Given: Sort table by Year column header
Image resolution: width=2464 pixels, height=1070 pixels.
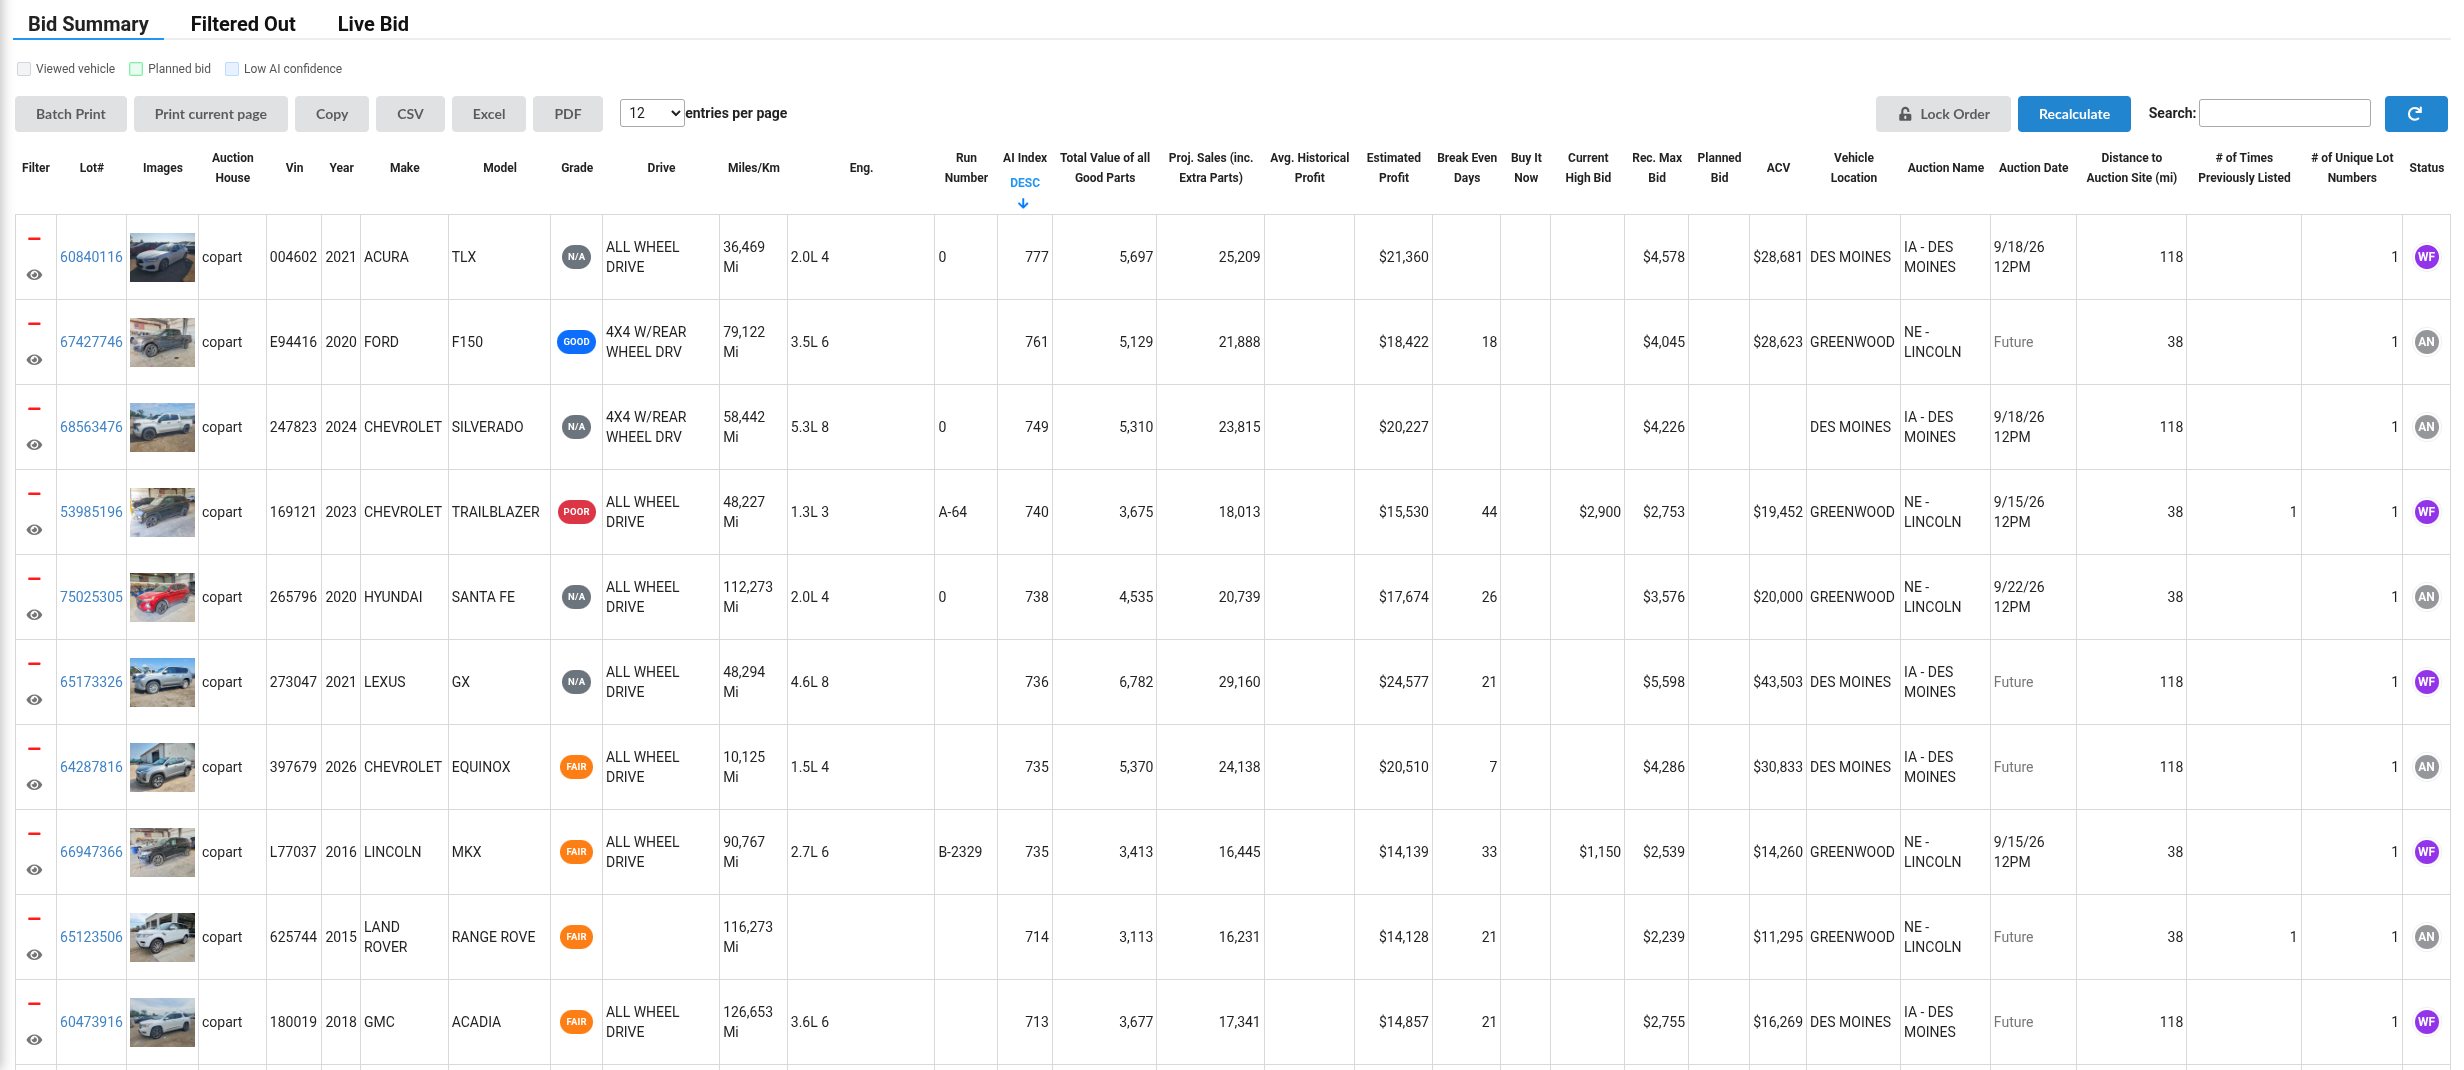Looking at the screenshot, I should pyautogui.click(x=341, y=168).
